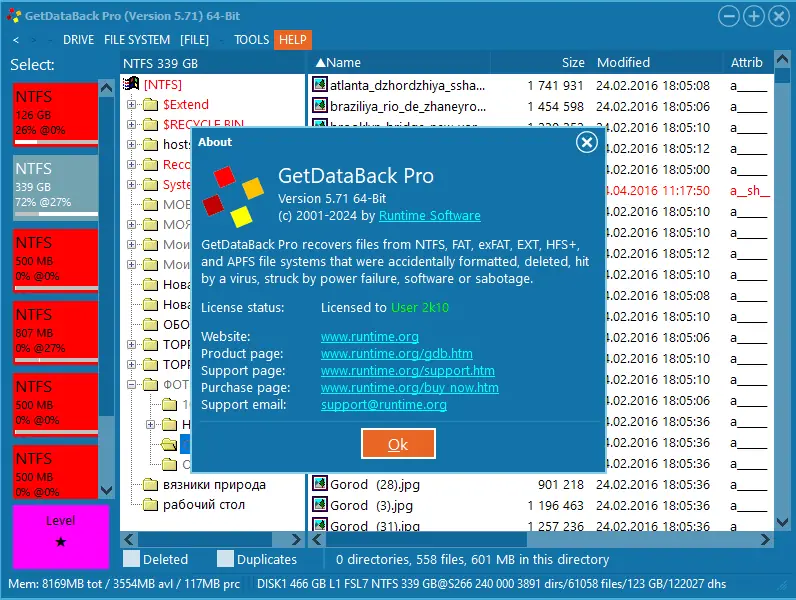Open the www.runtime.org/gdb.htm product link

pos(396,353)
